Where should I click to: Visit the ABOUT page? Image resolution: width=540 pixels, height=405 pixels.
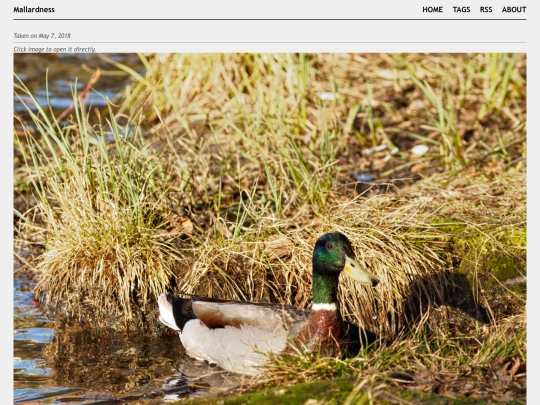click(x=514, y=10)
